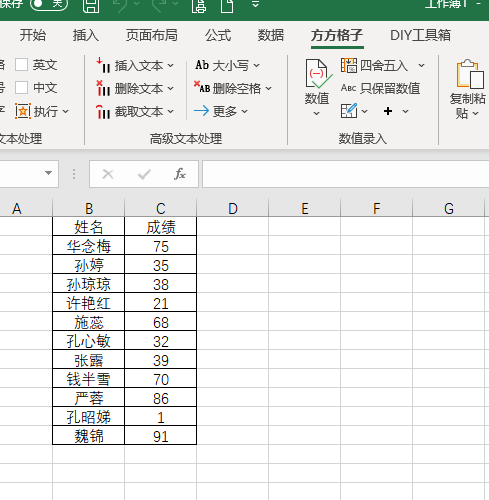Click into the formula bar input field
The width and height of the screenshot is (489, 500).
[346, 174]
